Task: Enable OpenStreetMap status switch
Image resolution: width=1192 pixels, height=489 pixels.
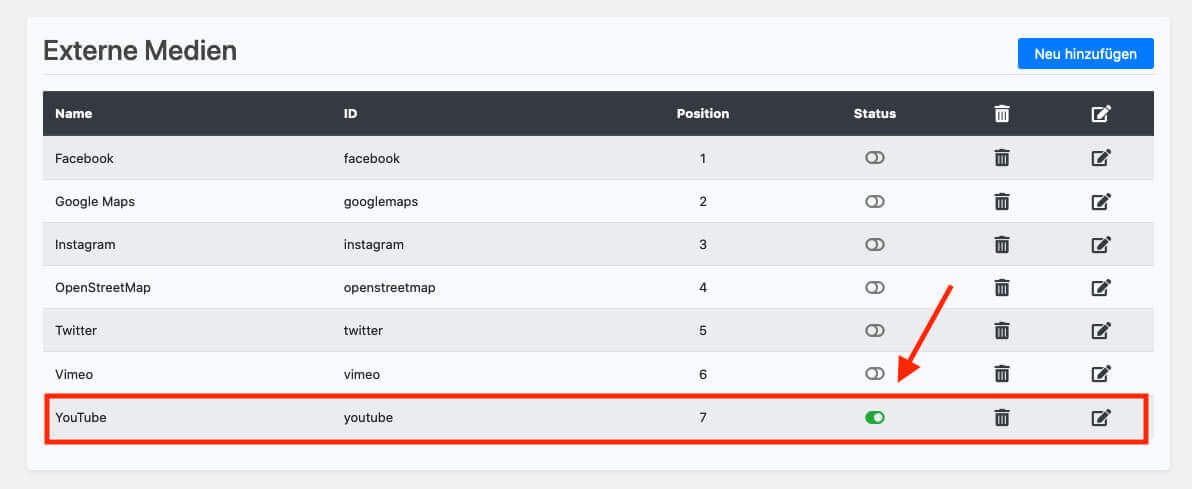Action: coord(875,287)
